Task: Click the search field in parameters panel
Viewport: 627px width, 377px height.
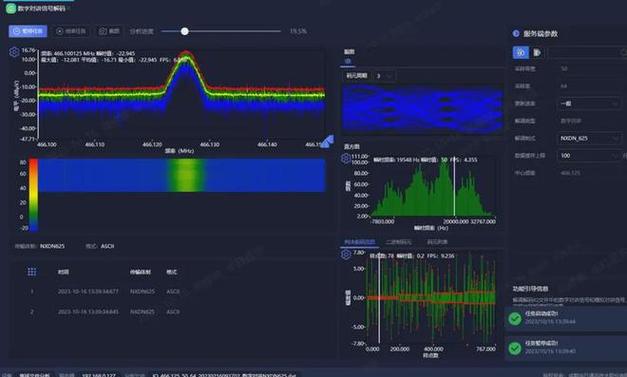Action: click(586, 52)
